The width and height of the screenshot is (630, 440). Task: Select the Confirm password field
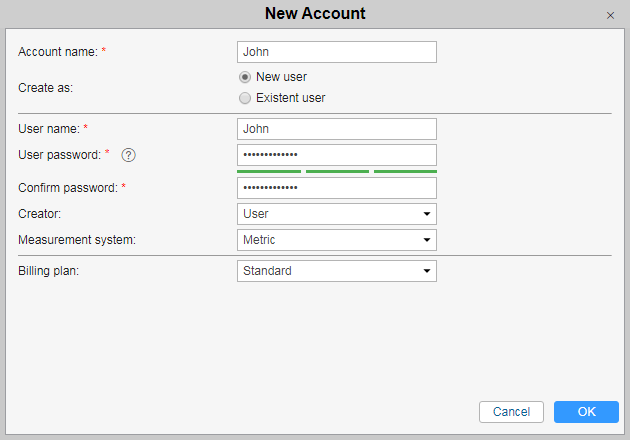[x=337, y=188]
